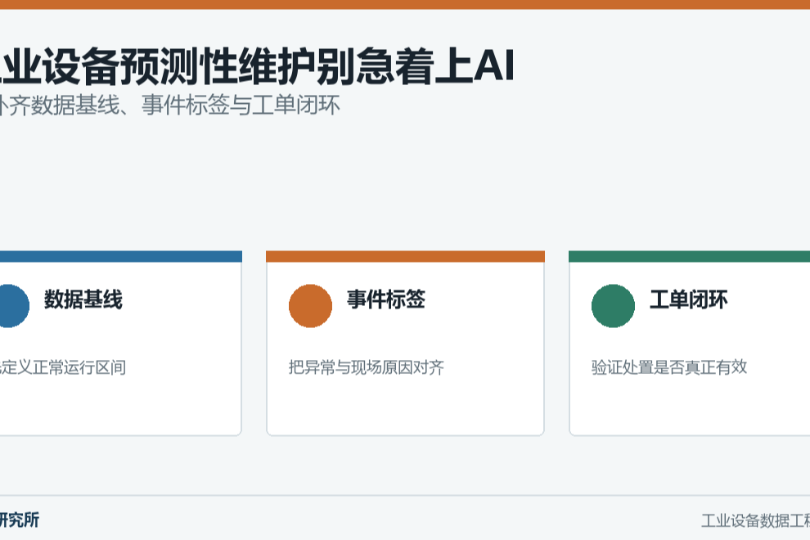The image size is (810, 540).
Task: Click the text 把异常与现场原因对齐
Action: click(366, 367)
